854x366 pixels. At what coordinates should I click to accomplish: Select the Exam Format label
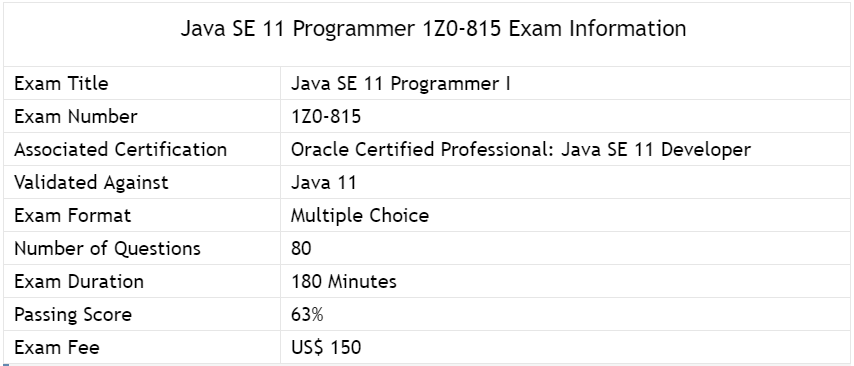72,216
